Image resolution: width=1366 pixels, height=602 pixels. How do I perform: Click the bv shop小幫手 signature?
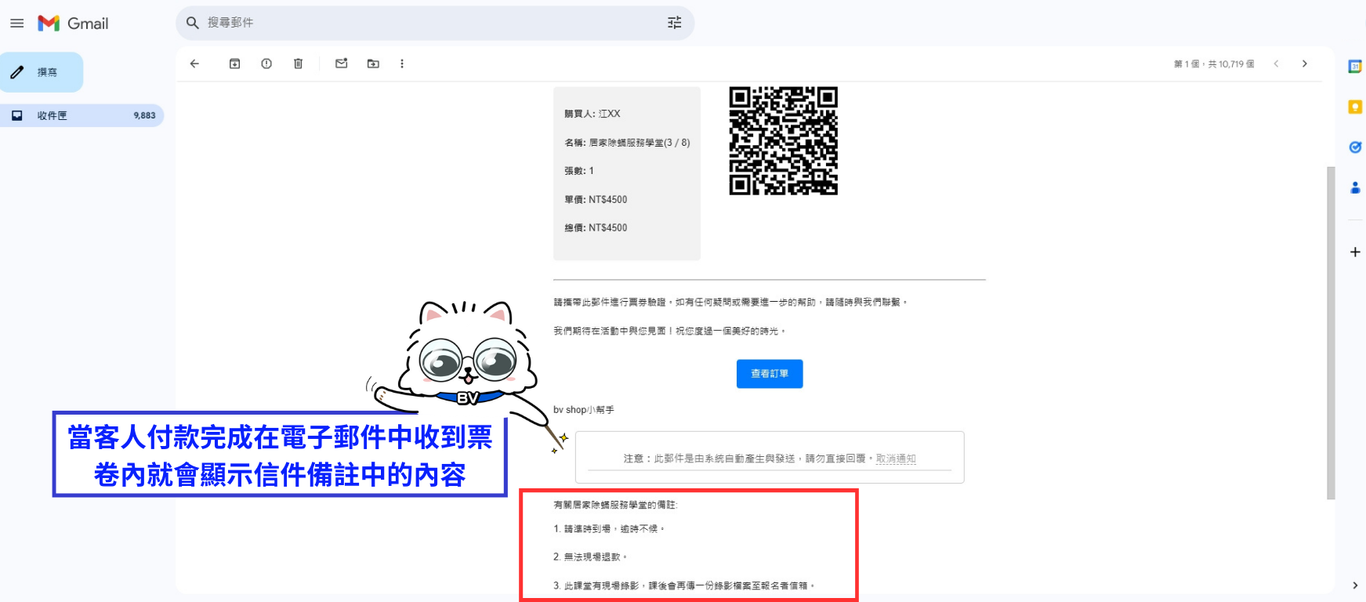[x=584, y=410]
